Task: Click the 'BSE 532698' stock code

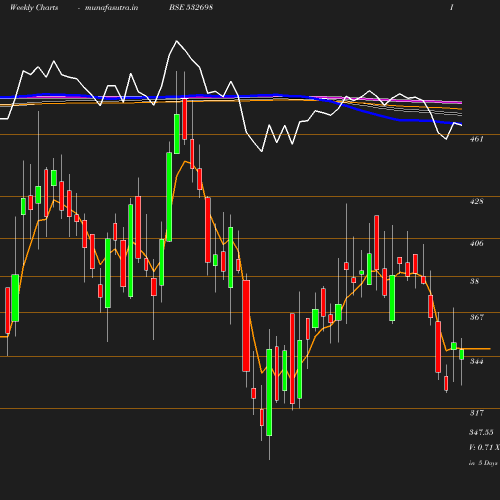Action: tap(191, 7)
